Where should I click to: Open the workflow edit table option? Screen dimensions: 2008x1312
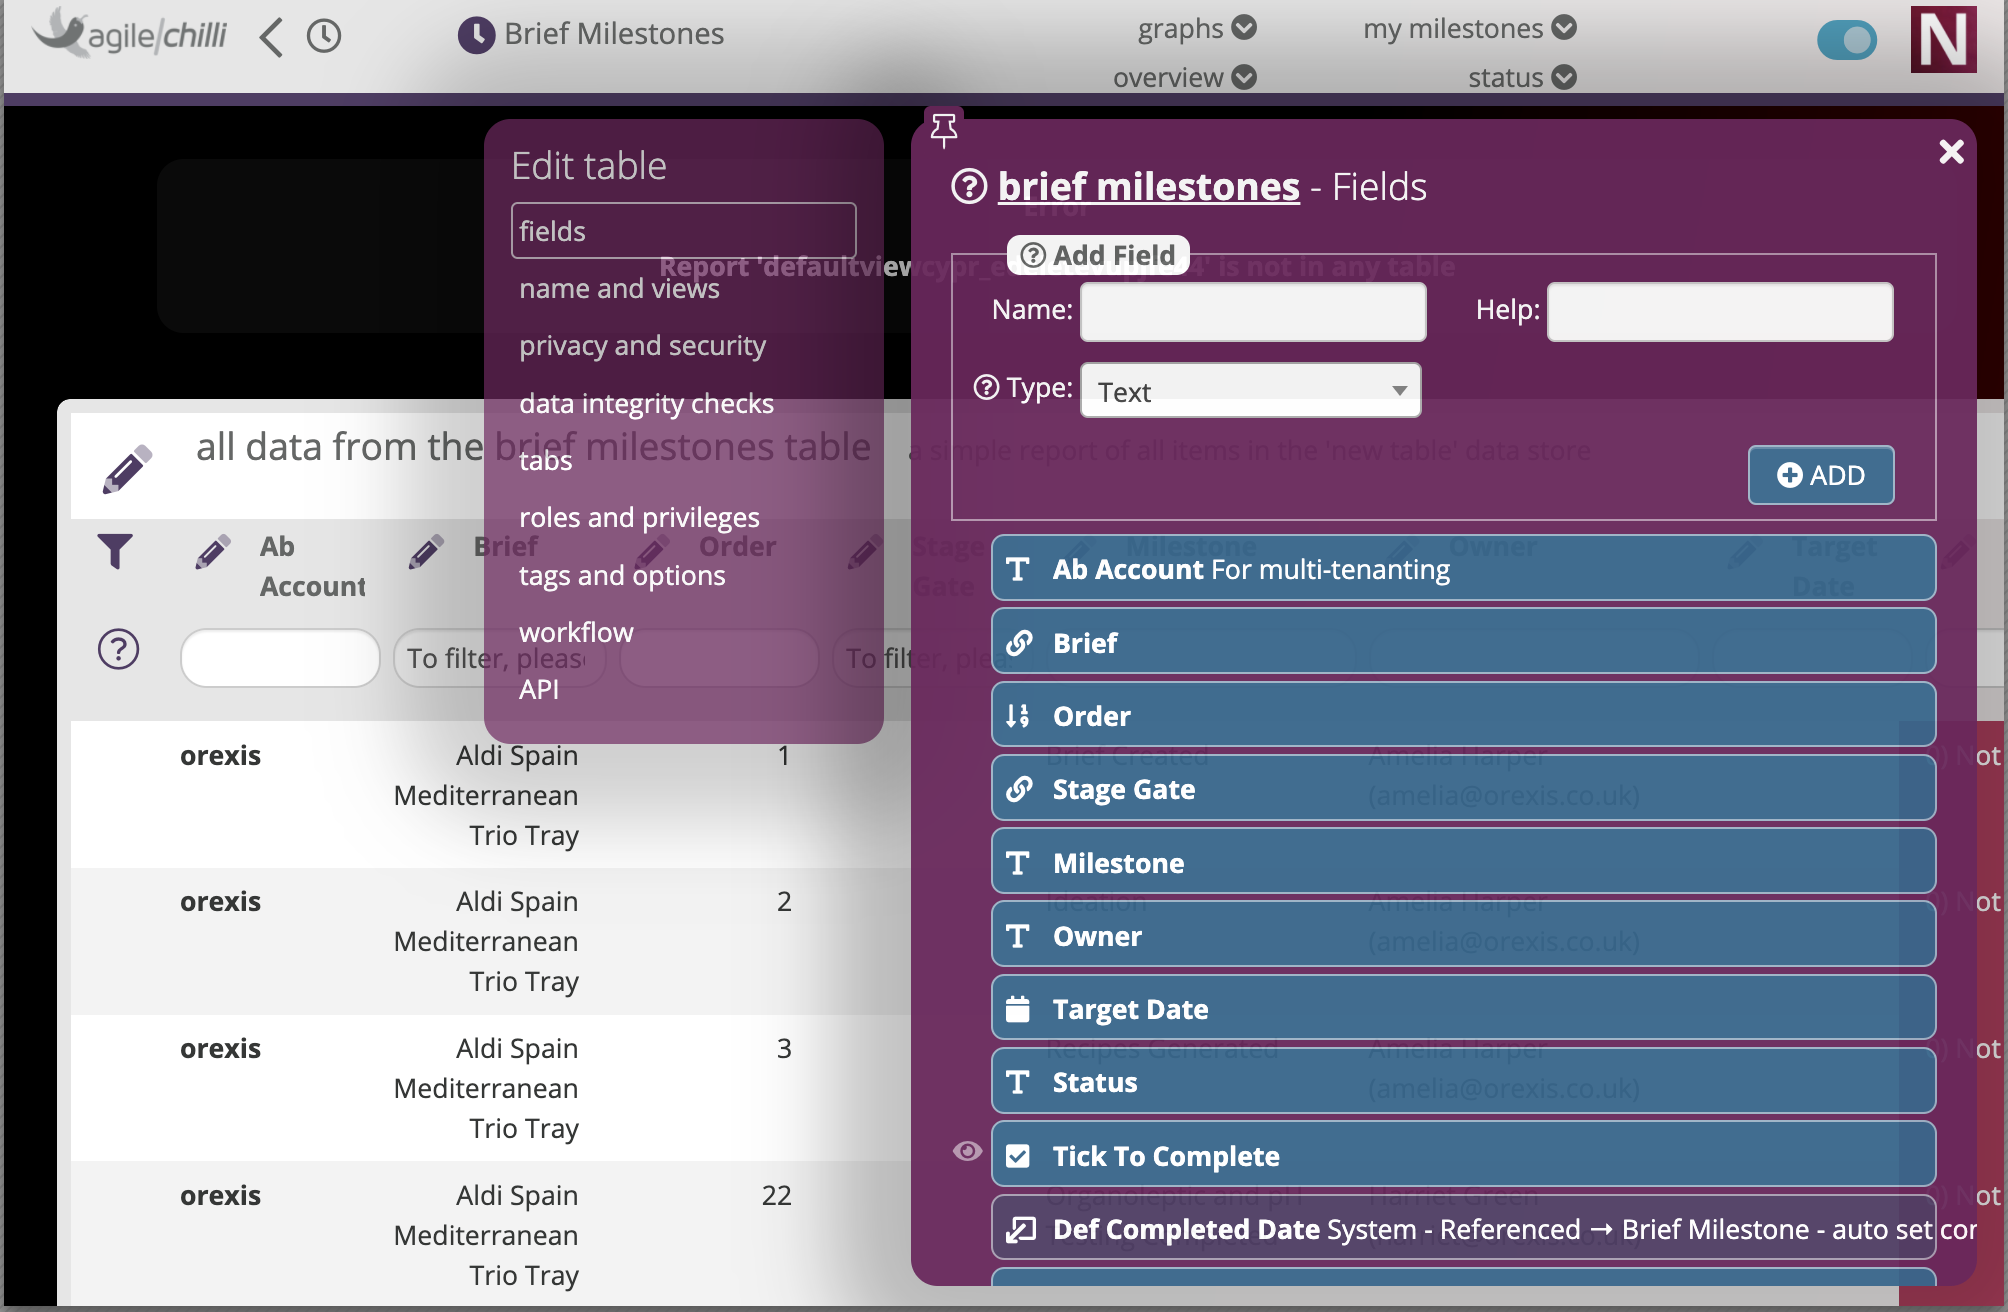(576, 632)
